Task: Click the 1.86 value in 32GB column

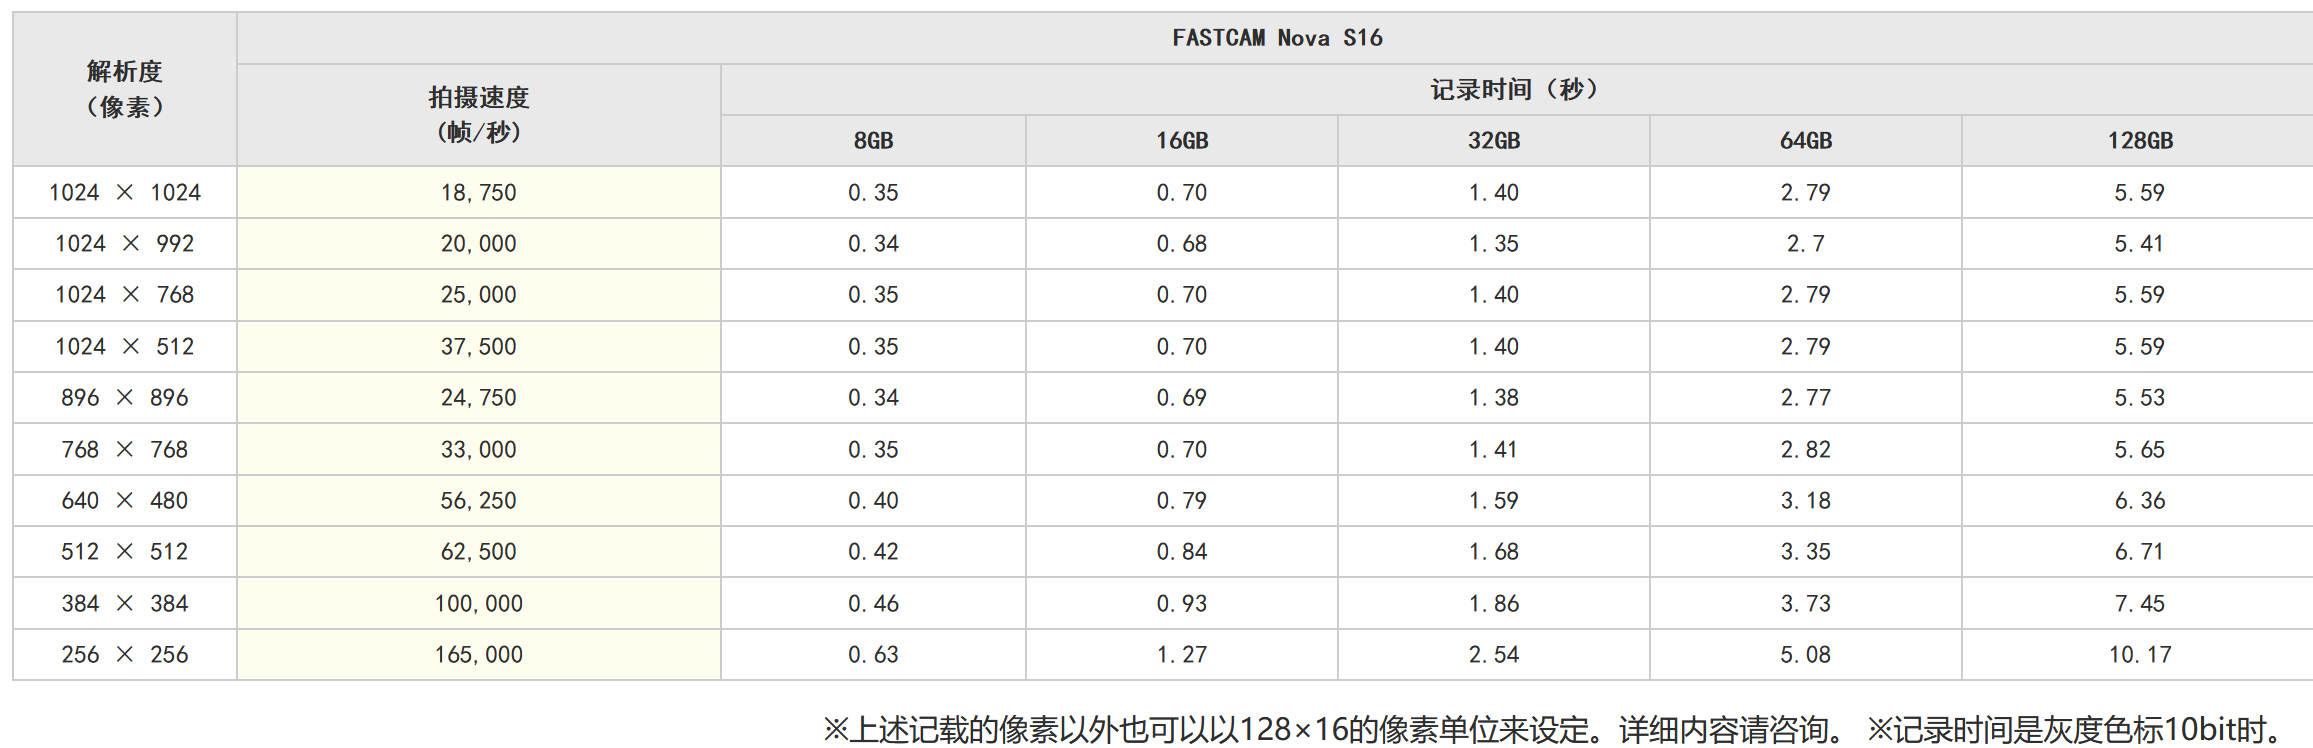Action: 1494,604
